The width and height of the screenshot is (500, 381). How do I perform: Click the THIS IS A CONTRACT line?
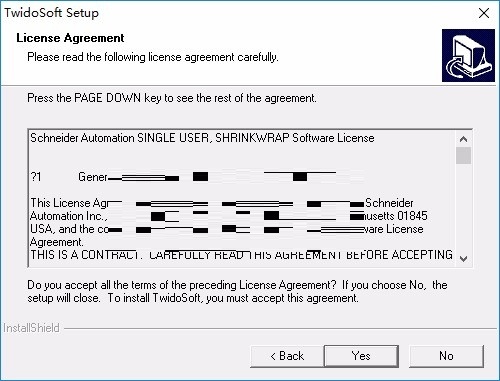coord(241,255)
